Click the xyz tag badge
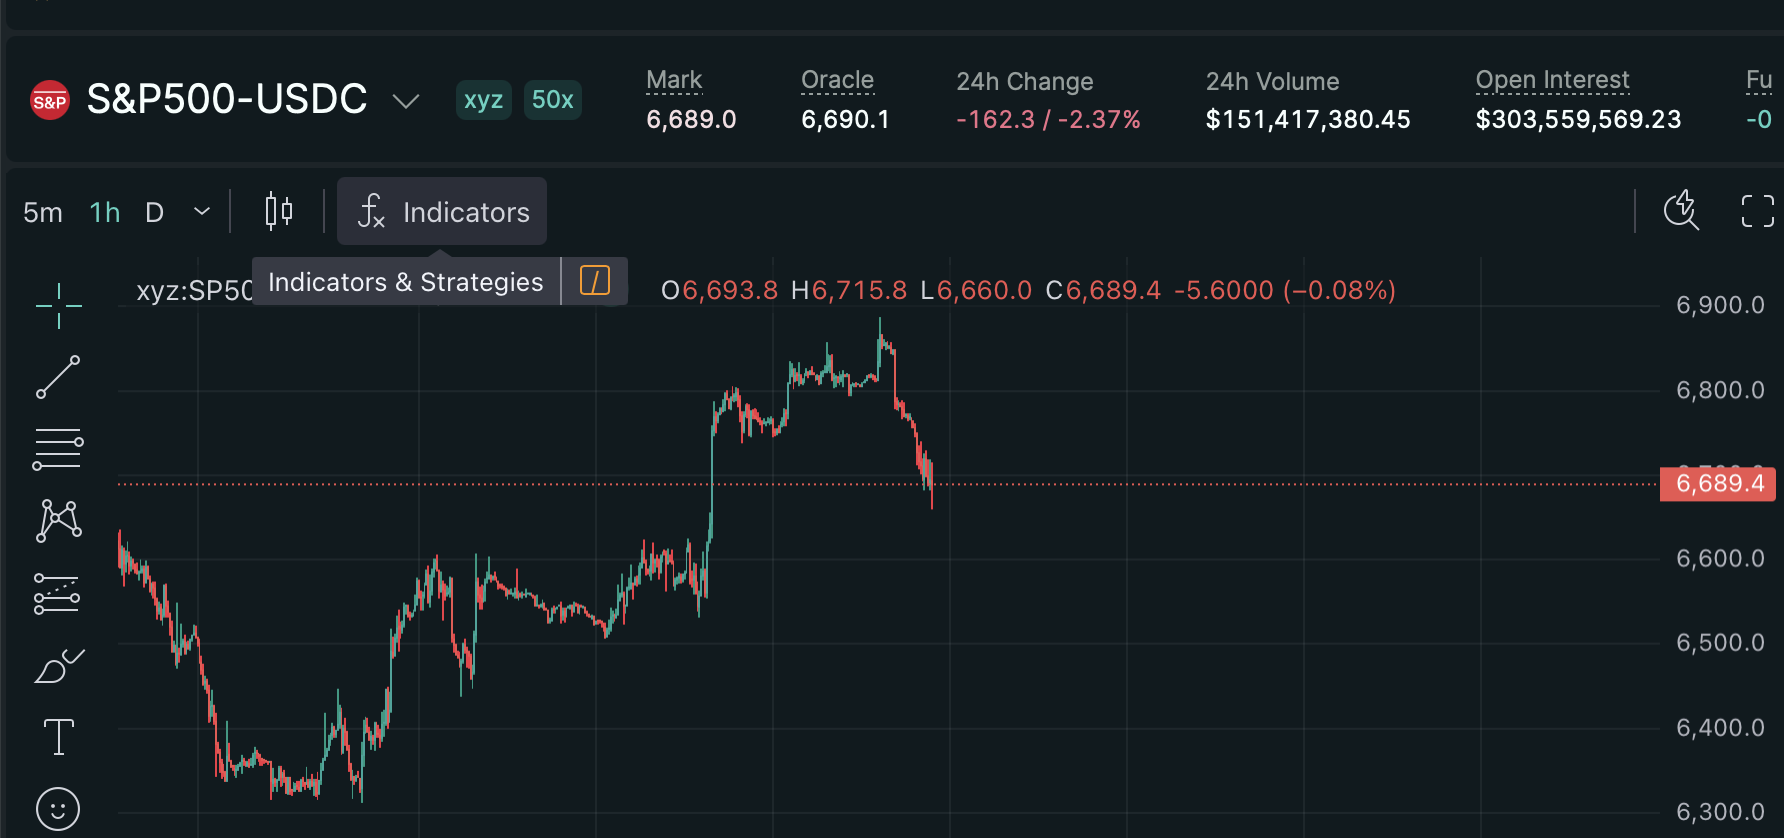1784x838 pixels. click(x=484, y=100)
